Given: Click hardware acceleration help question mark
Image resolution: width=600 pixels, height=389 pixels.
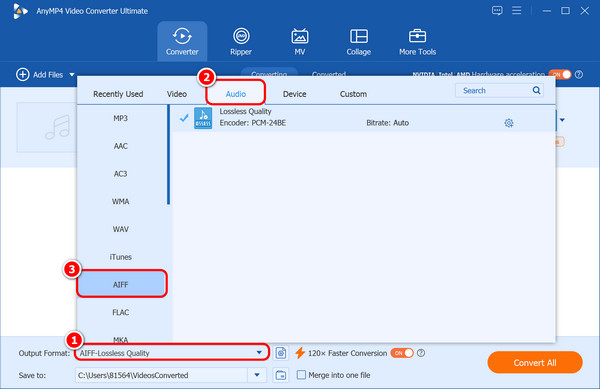Looking at the screenshot, I should tap(579, 75).
